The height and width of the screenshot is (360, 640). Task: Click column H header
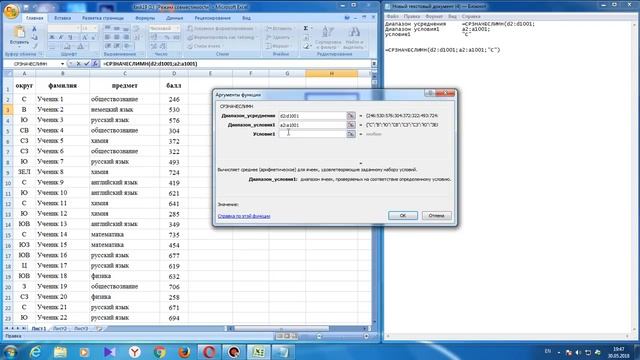tap(331, 73)
